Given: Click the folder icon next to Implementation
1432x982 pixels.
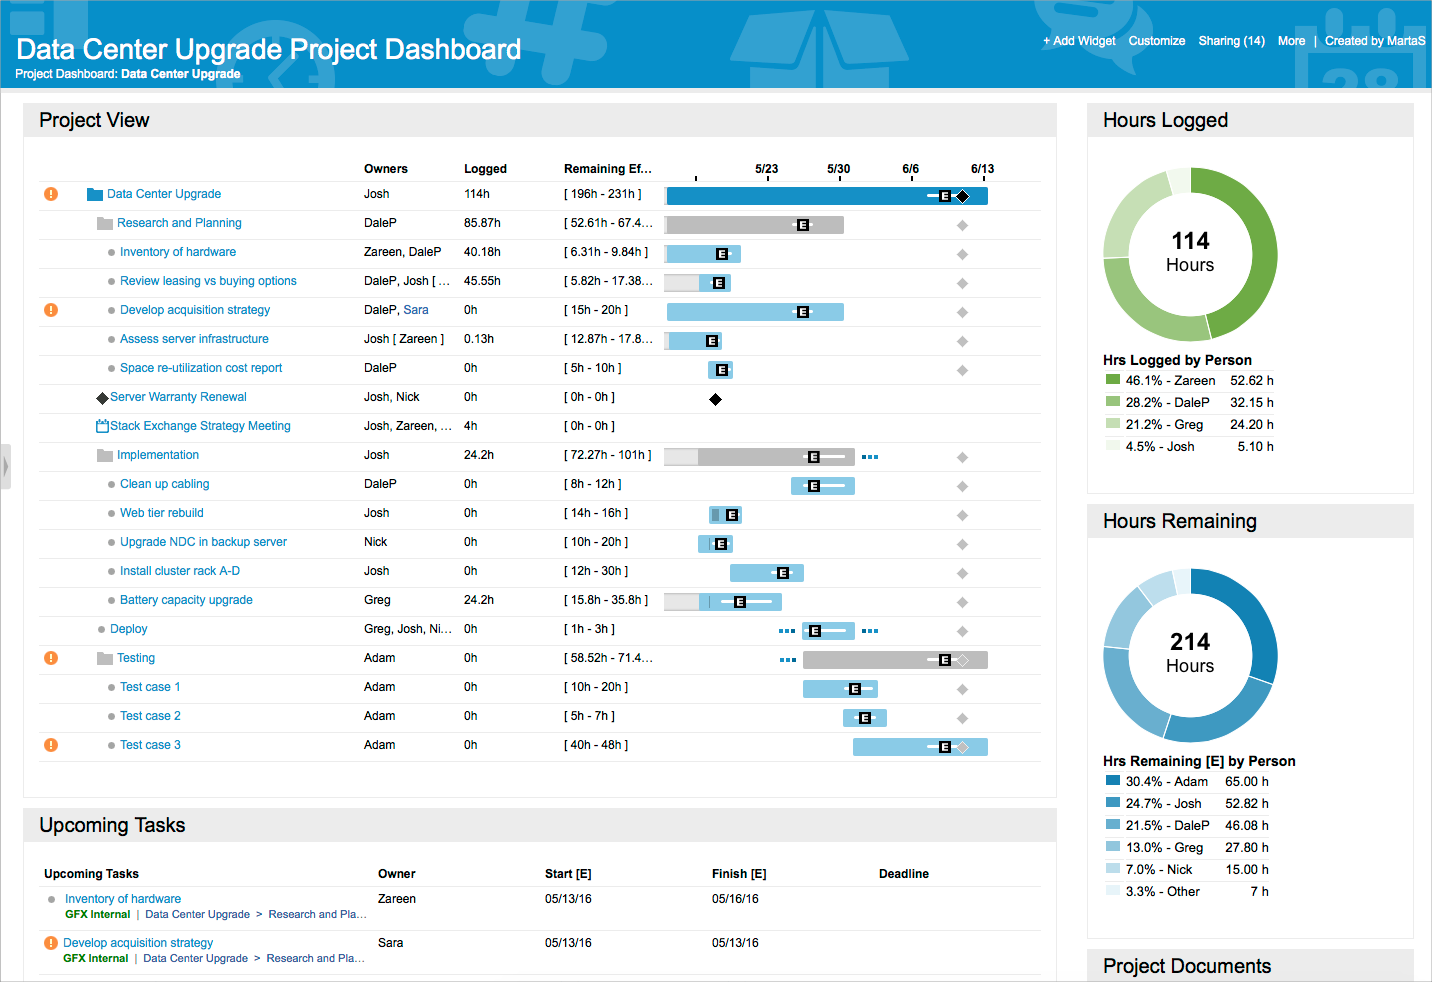Looking at the screenshot, I should (104, 455).
